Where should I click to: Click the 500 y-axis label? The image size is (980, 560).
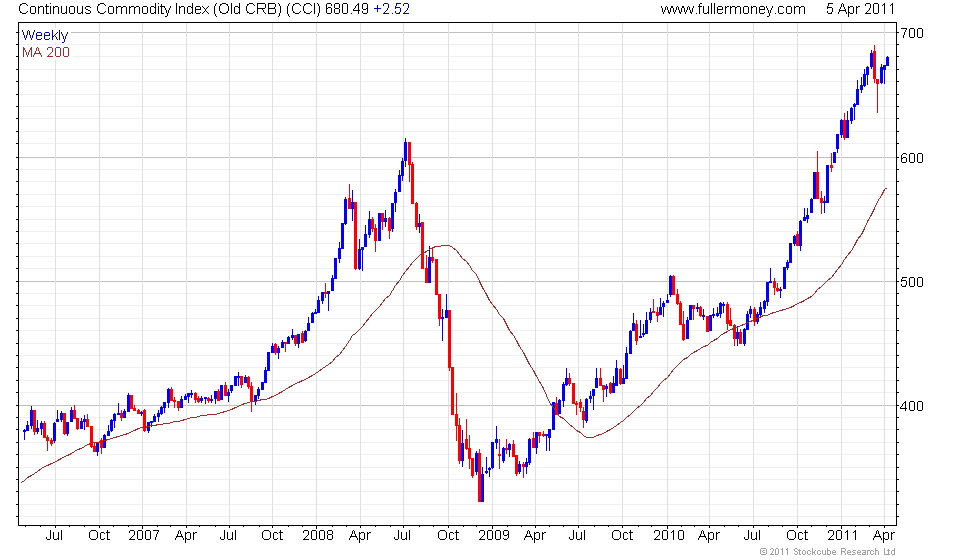click(912, 282)
